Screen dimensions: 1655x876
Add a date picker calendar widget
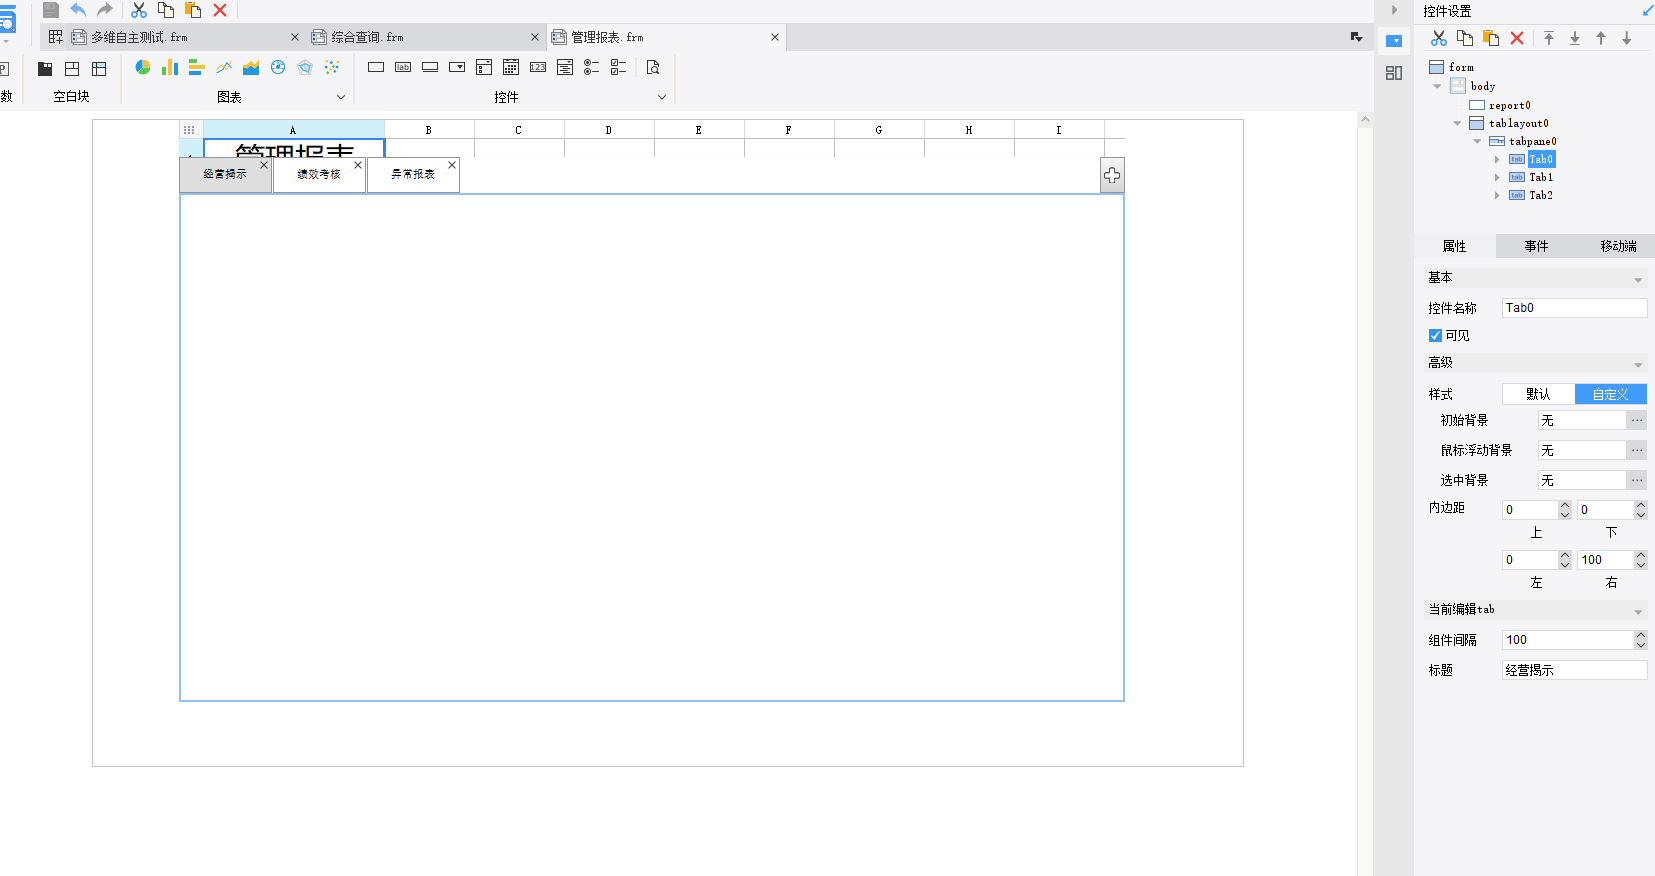click(x=511, y=67)
